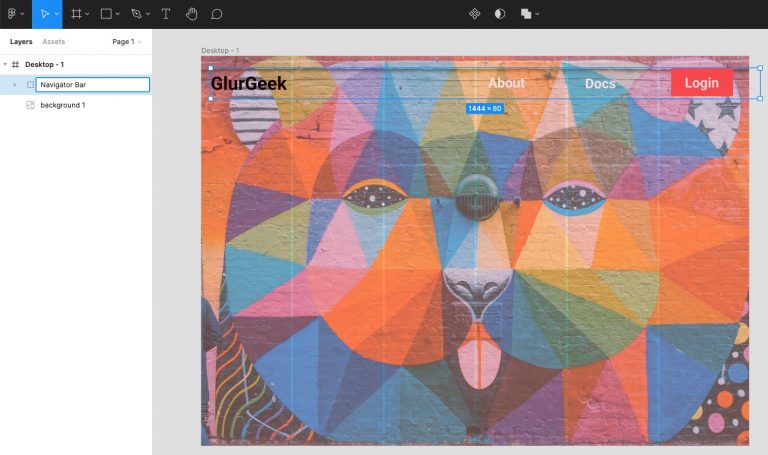The image size is (768, 455).
Task: Activate the Hand tool
Action: tap(191, 14)
